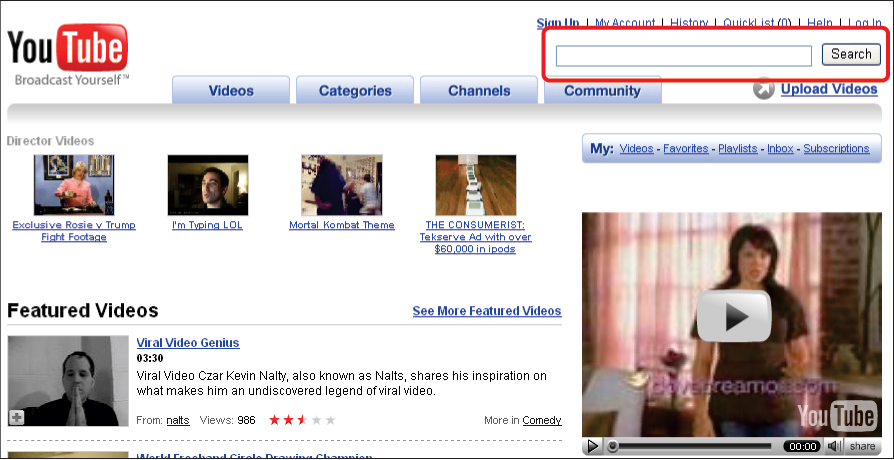The height and width of the screenshot is (460, 894).
Task: Click the YouTube logo
Action: point(67,55)
